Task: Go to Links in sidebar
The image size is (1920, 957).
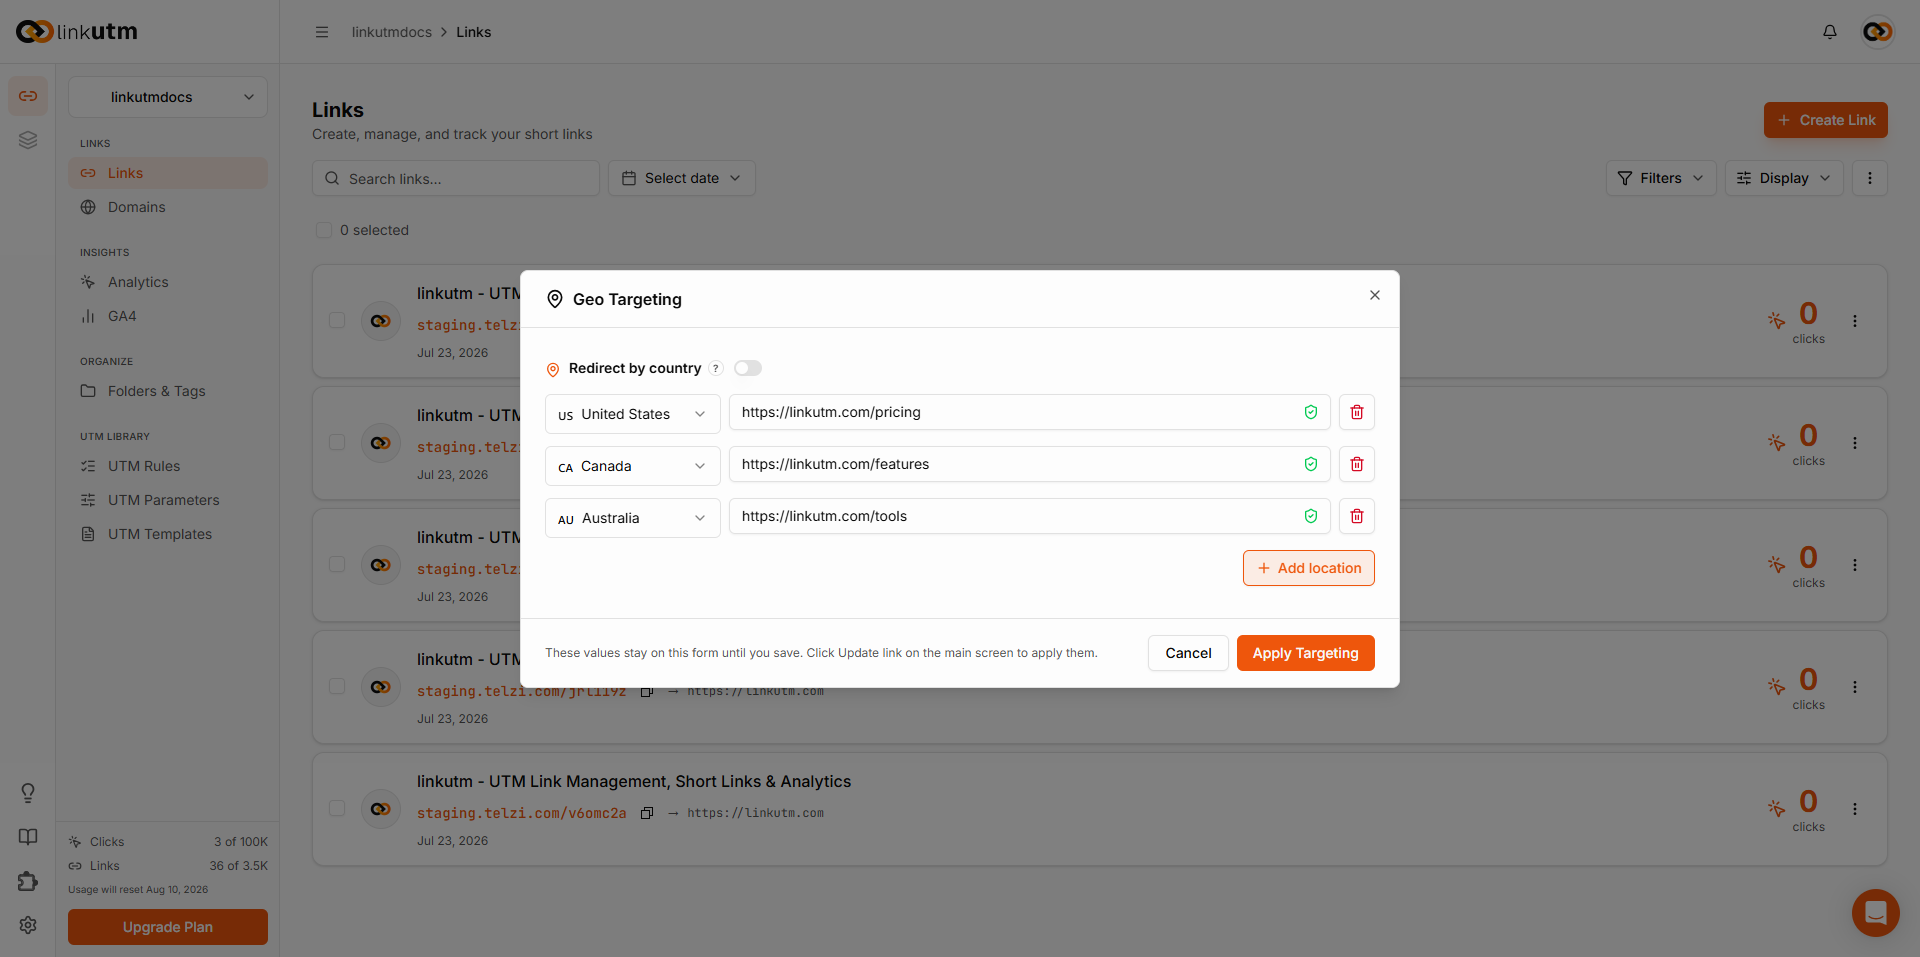Action: coord(168,173)
